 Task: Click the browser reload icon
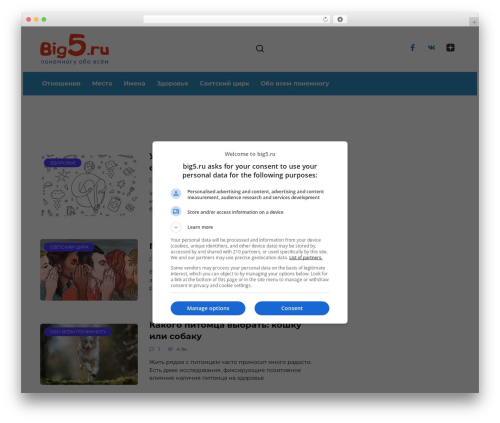coord(325,19)
